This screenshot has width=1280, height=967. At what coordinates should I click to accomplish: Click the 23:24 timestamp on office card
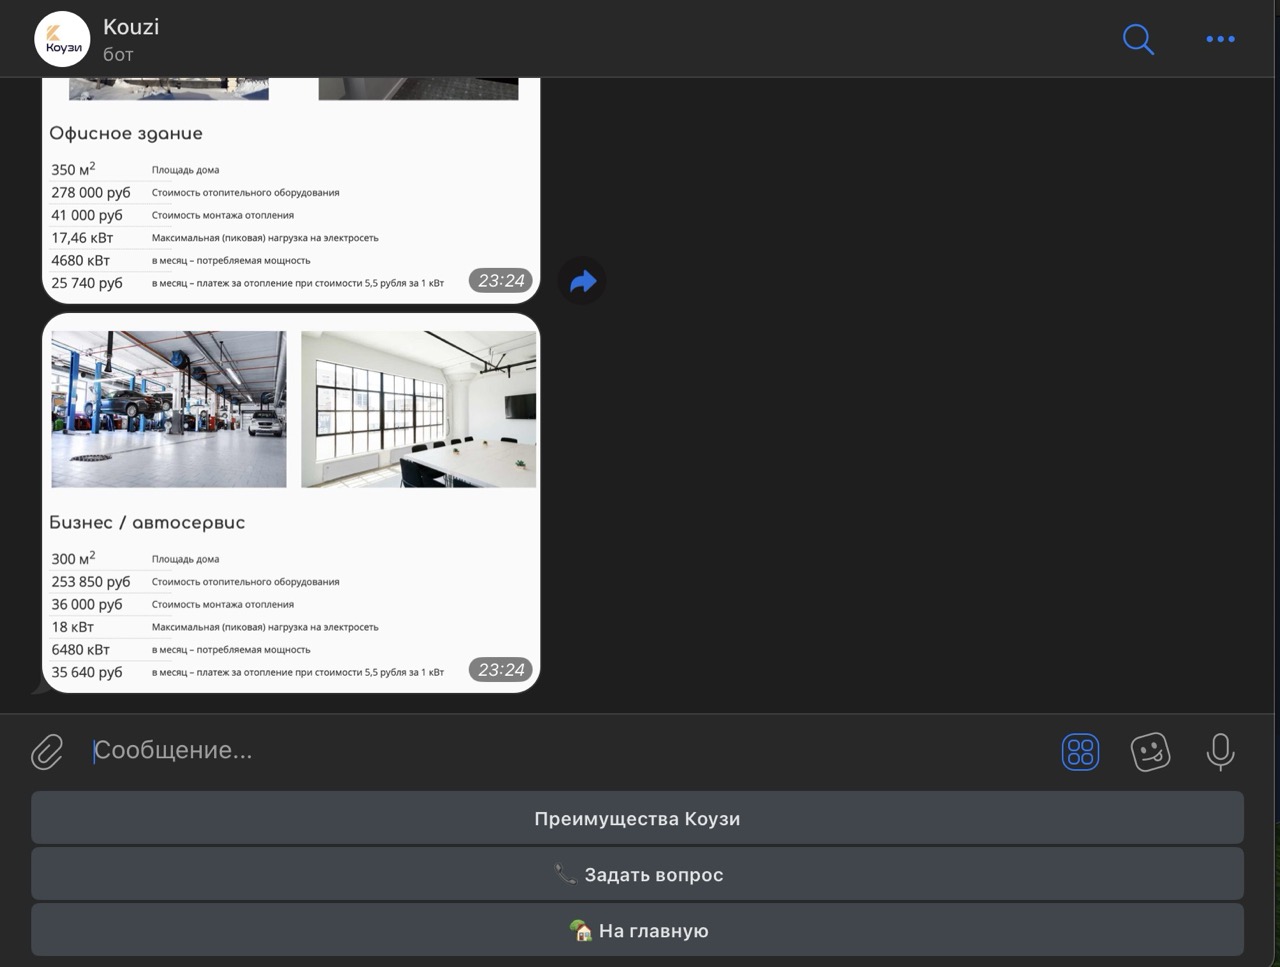point(501,281)
